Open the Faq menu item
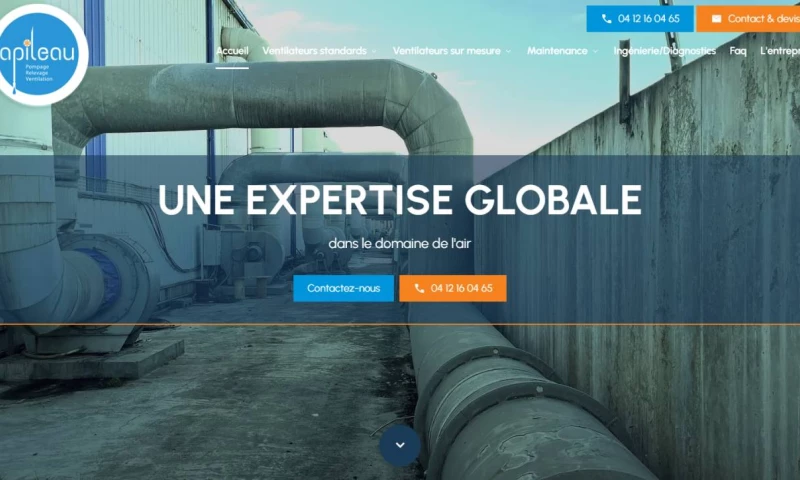Screen dimensions: 800x480 click(738, 50)
